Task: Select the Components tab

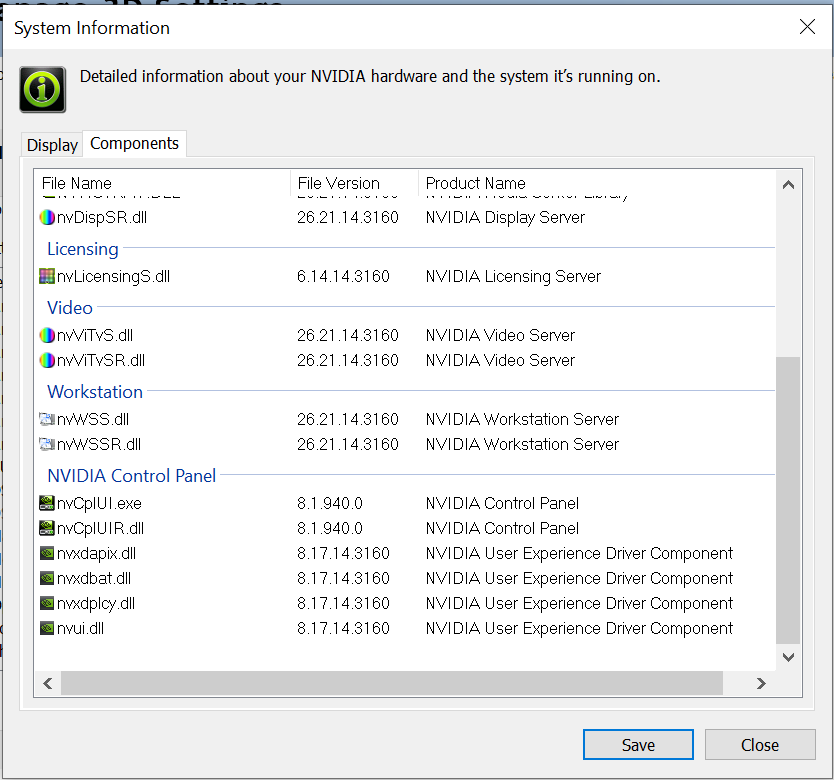Action: (135, 143)
